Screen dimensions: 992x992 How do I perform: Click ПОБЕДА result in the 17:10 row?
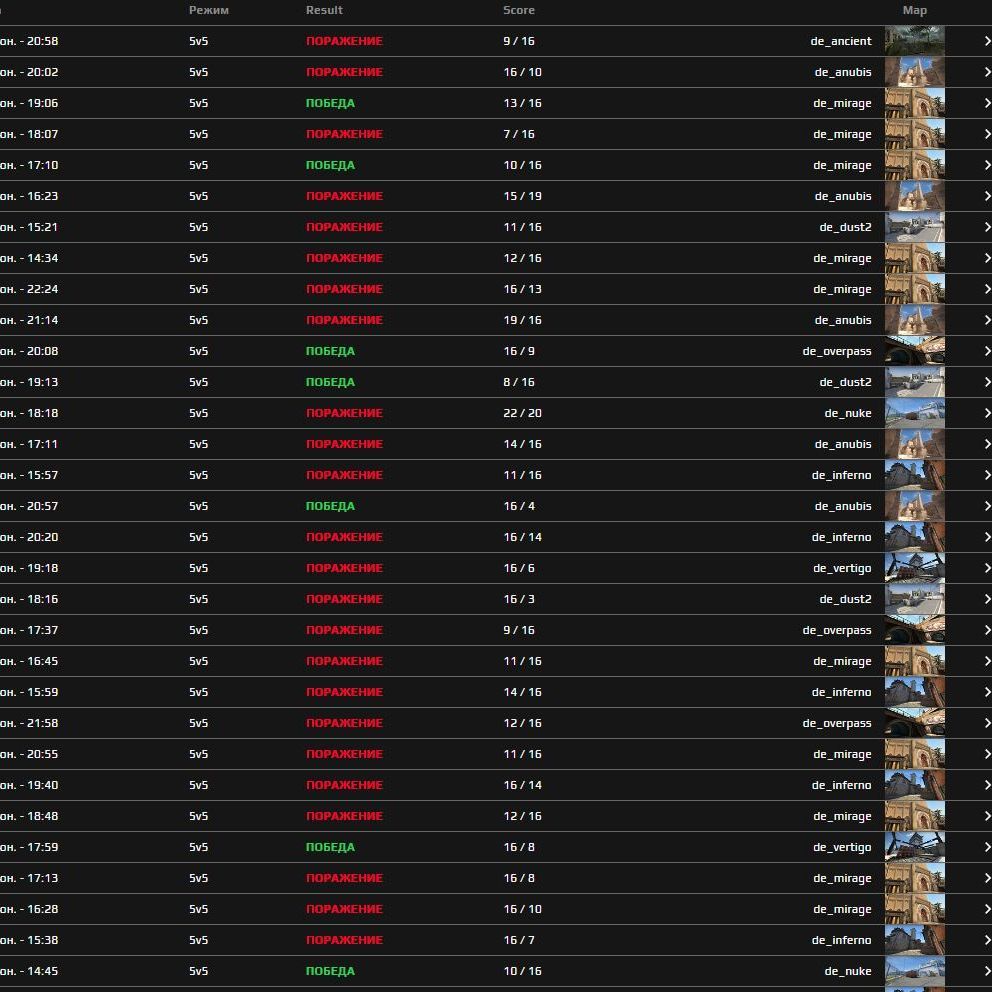[330, 165]
